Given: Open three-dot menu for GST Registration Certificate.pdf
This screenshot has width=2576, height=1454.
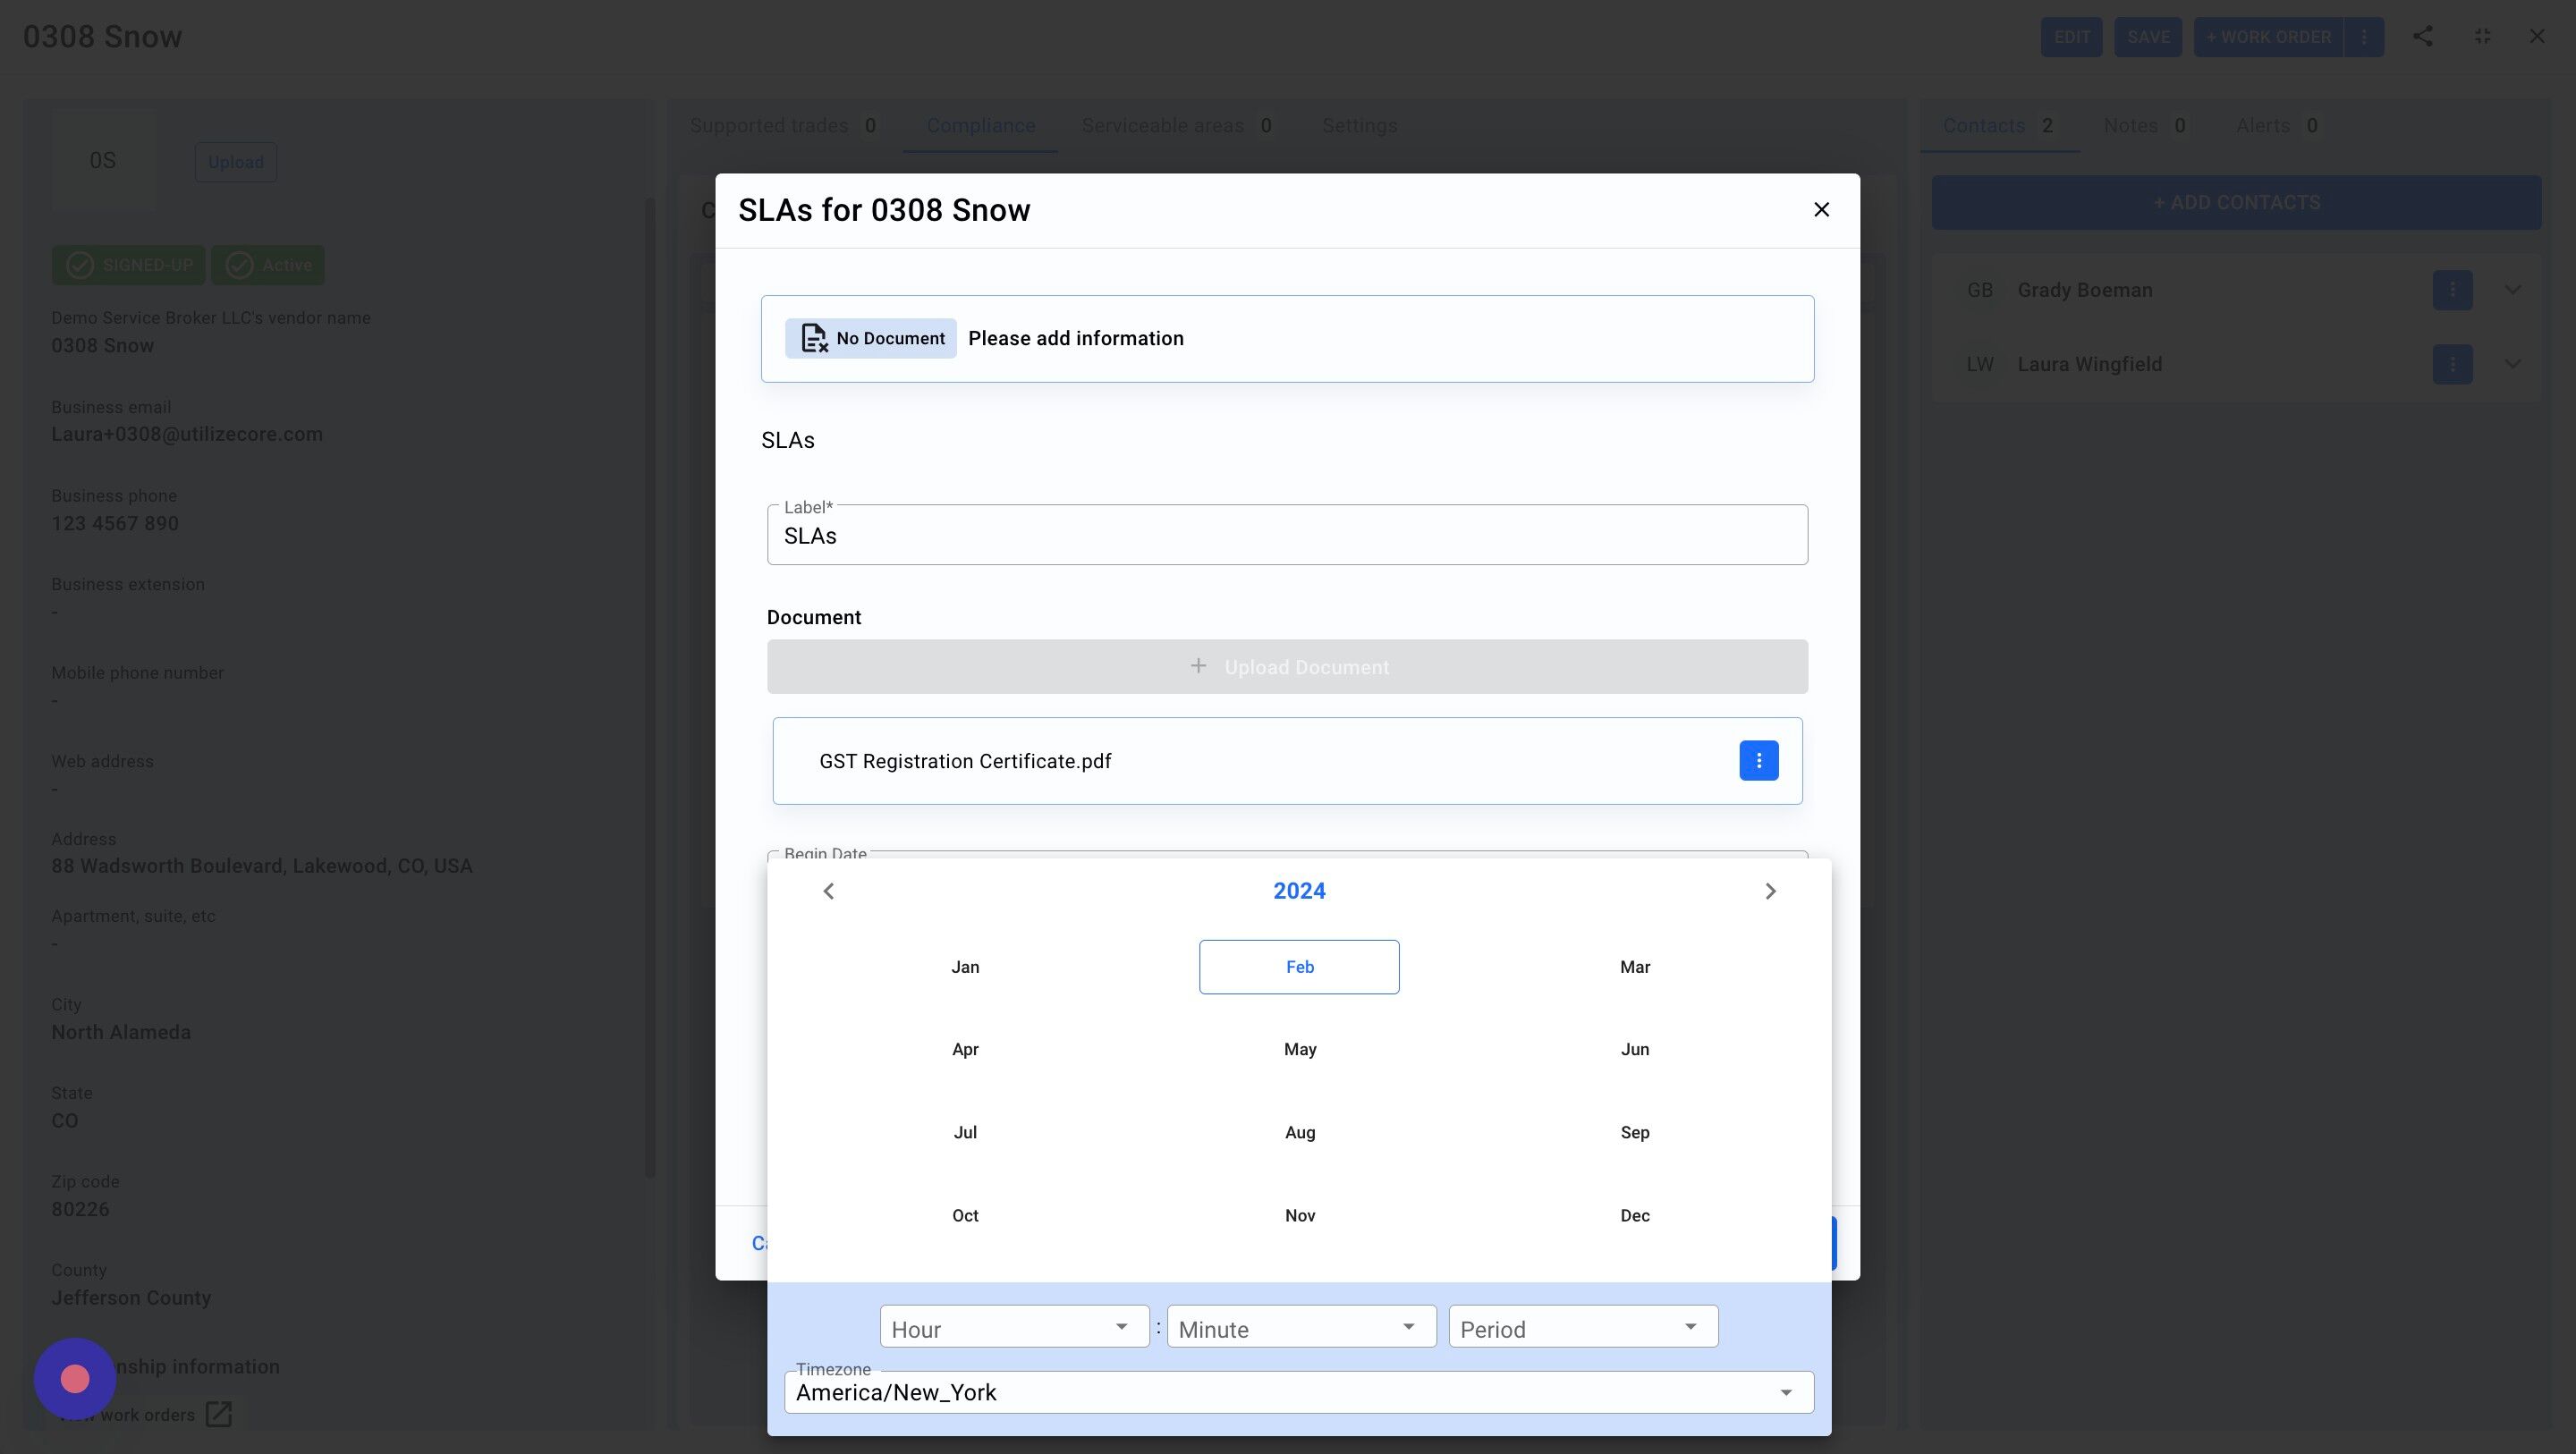Looking at the screenshot, I should (1758, 761).
